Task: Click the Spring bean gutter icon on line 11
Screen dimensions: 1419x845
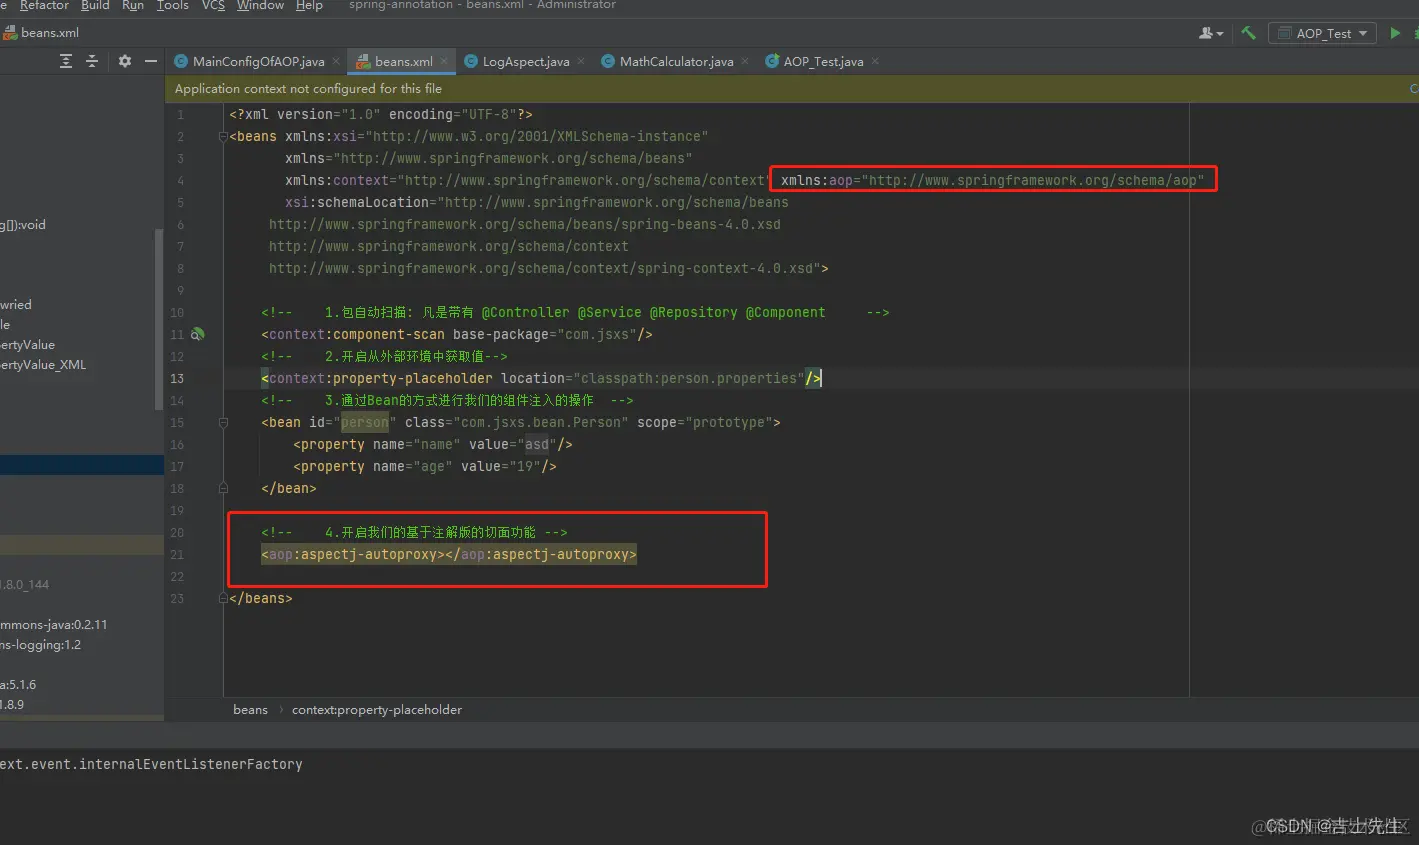Action: (198, 334)
